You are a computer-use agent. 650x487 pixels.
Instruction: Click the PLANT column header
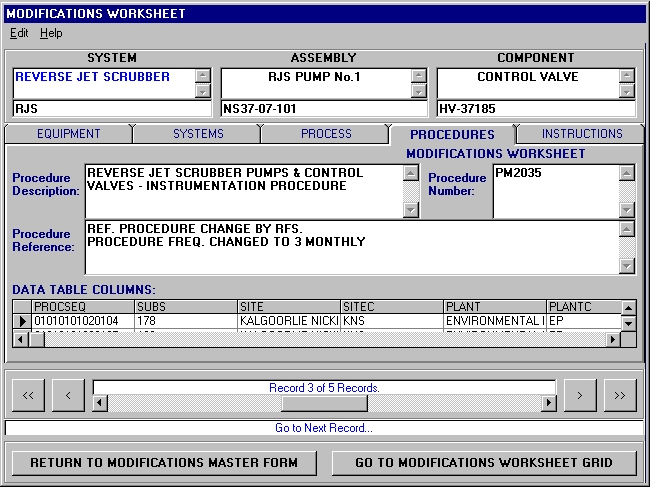click(495, 307)
